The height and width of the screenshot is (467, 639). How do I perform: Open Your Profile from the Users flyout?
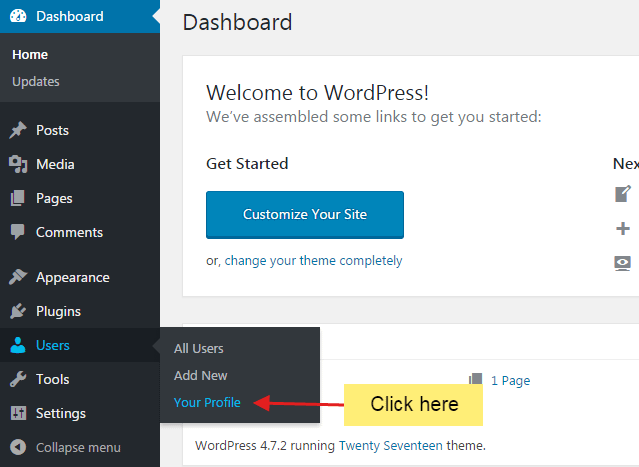[x=207, y=403]
